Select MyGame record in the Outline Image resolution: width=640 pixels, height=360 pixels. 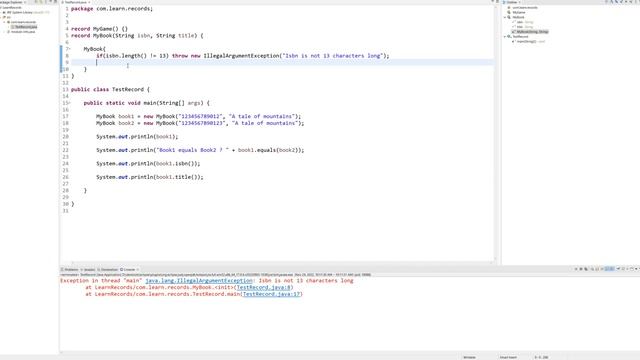coord(519,13)
